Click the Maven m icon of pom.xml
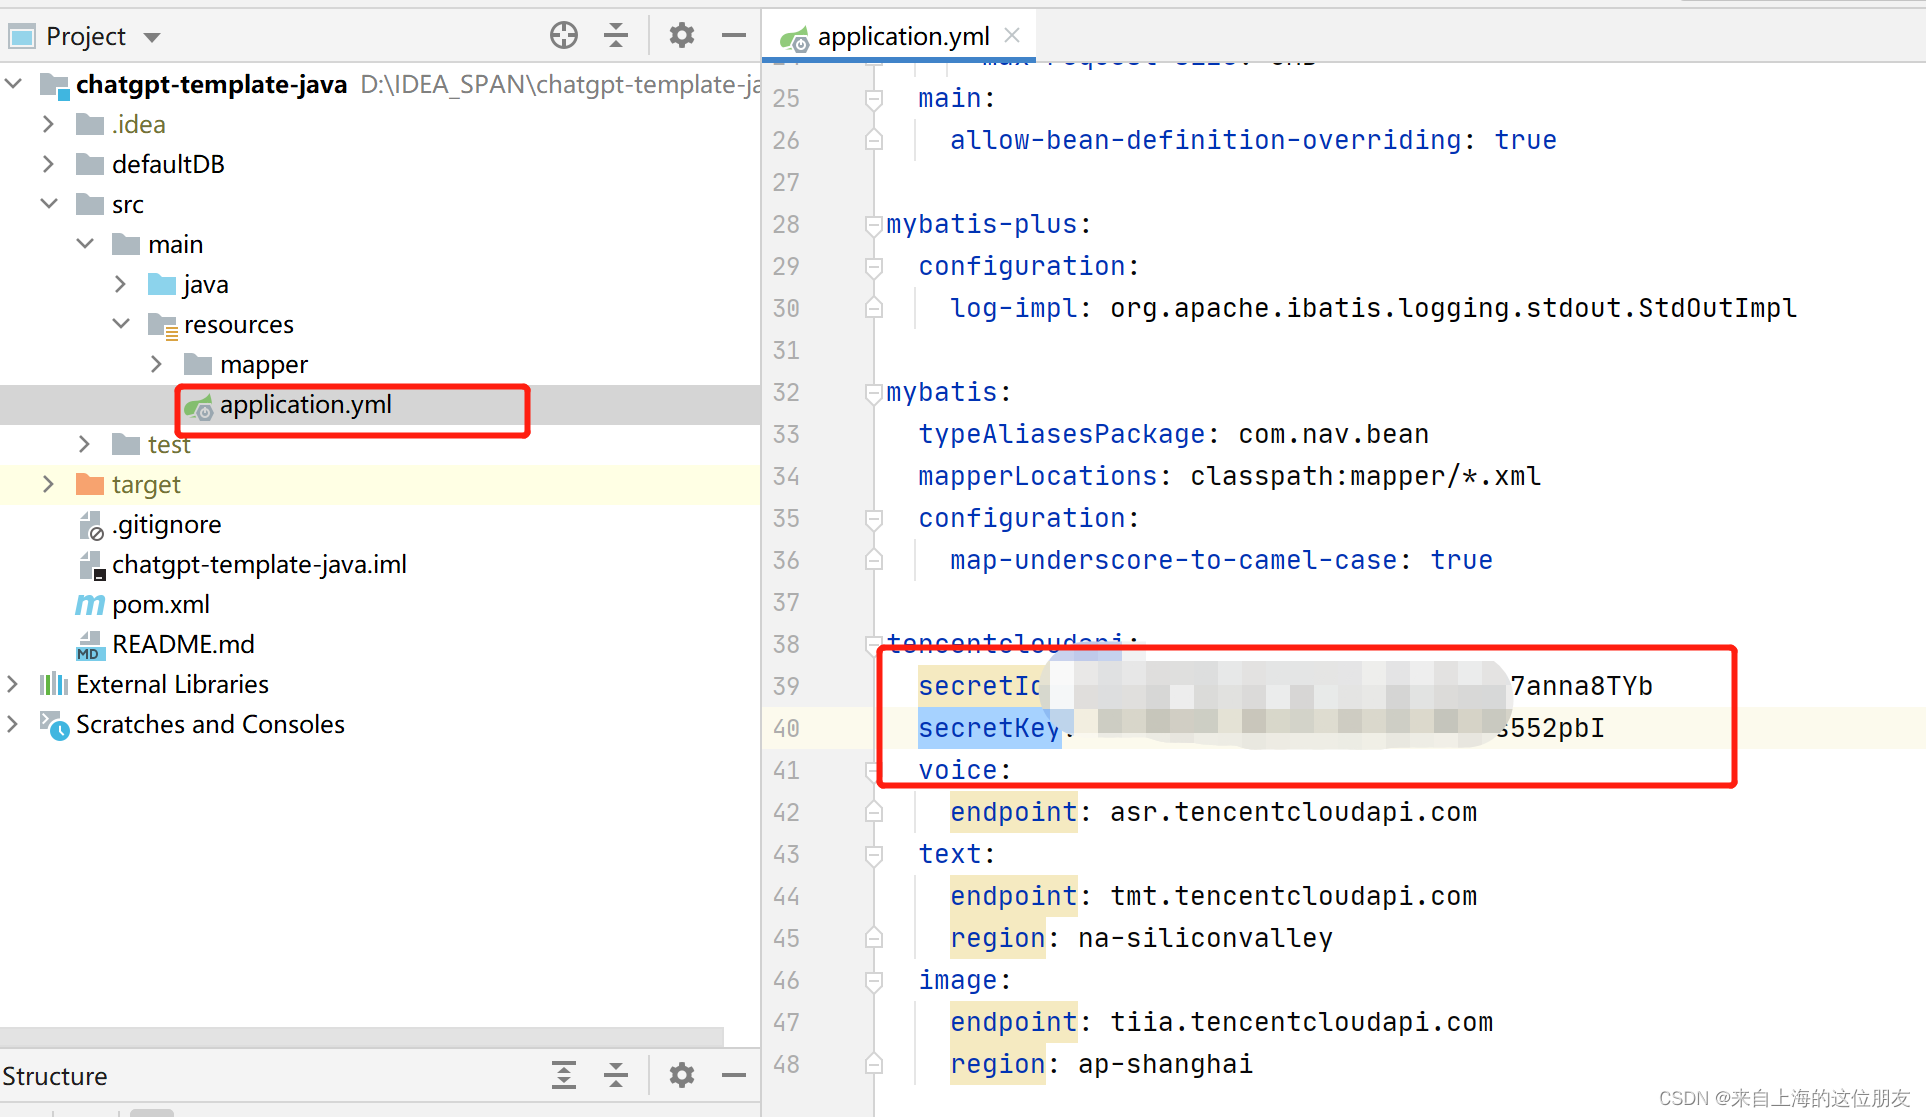The width and height of the screenshot is (1926, 1117). 90,605
